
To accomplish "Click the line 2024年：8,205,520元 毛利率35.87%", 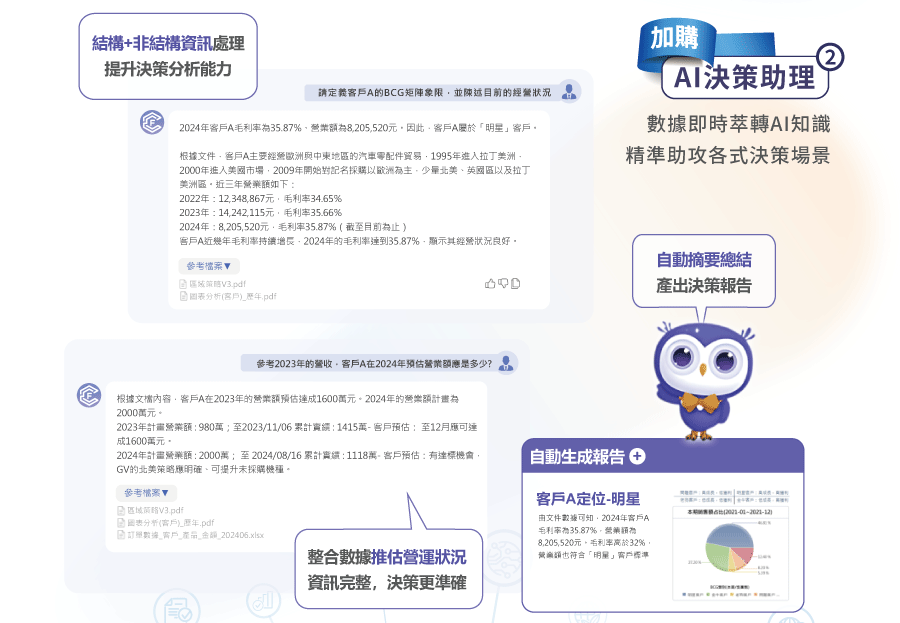I will (293, 227).
